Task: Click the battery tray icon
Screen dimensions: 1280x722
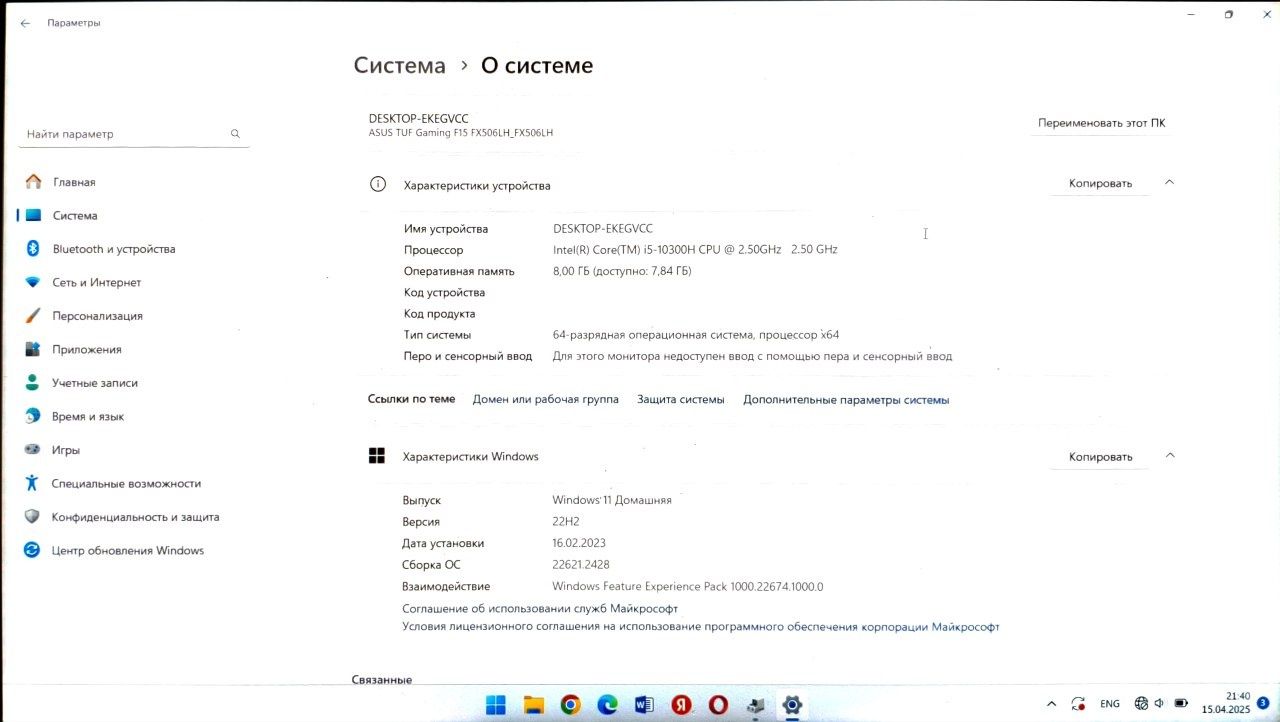Action: pyautogui.click(x=1181, y=704)
